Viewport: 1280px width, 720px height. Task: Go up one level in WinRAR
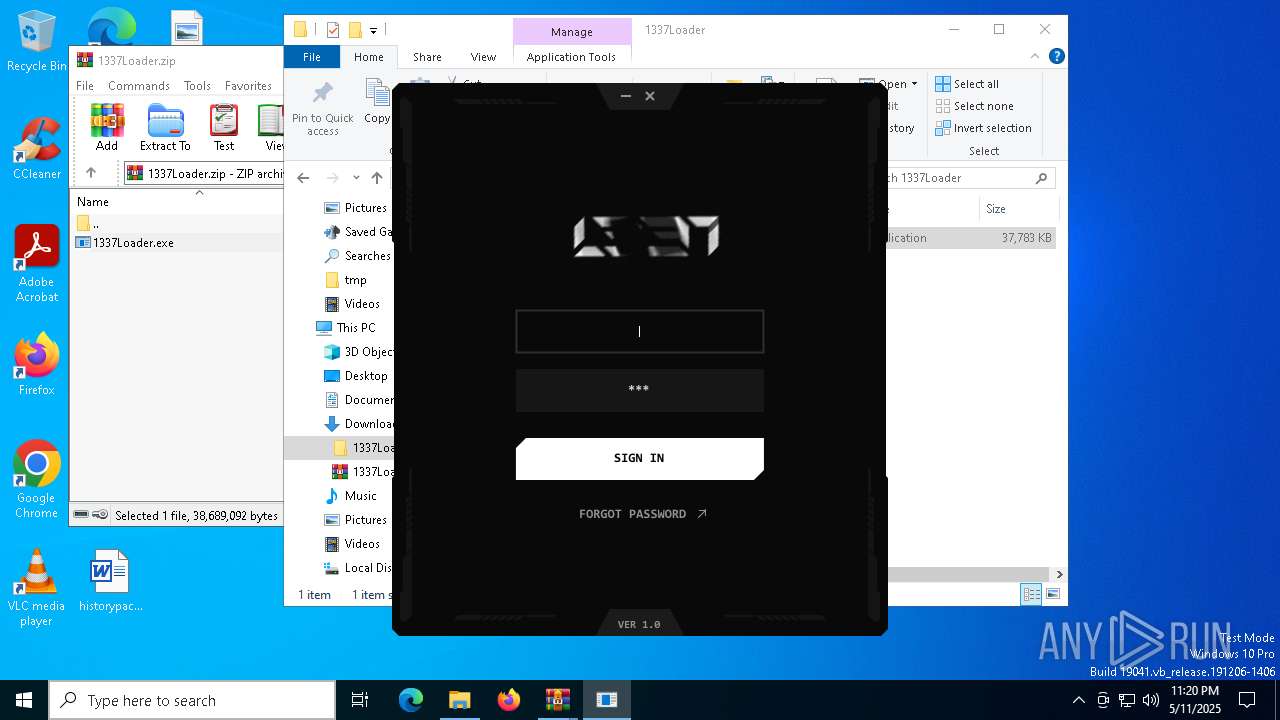click(91, 173)
